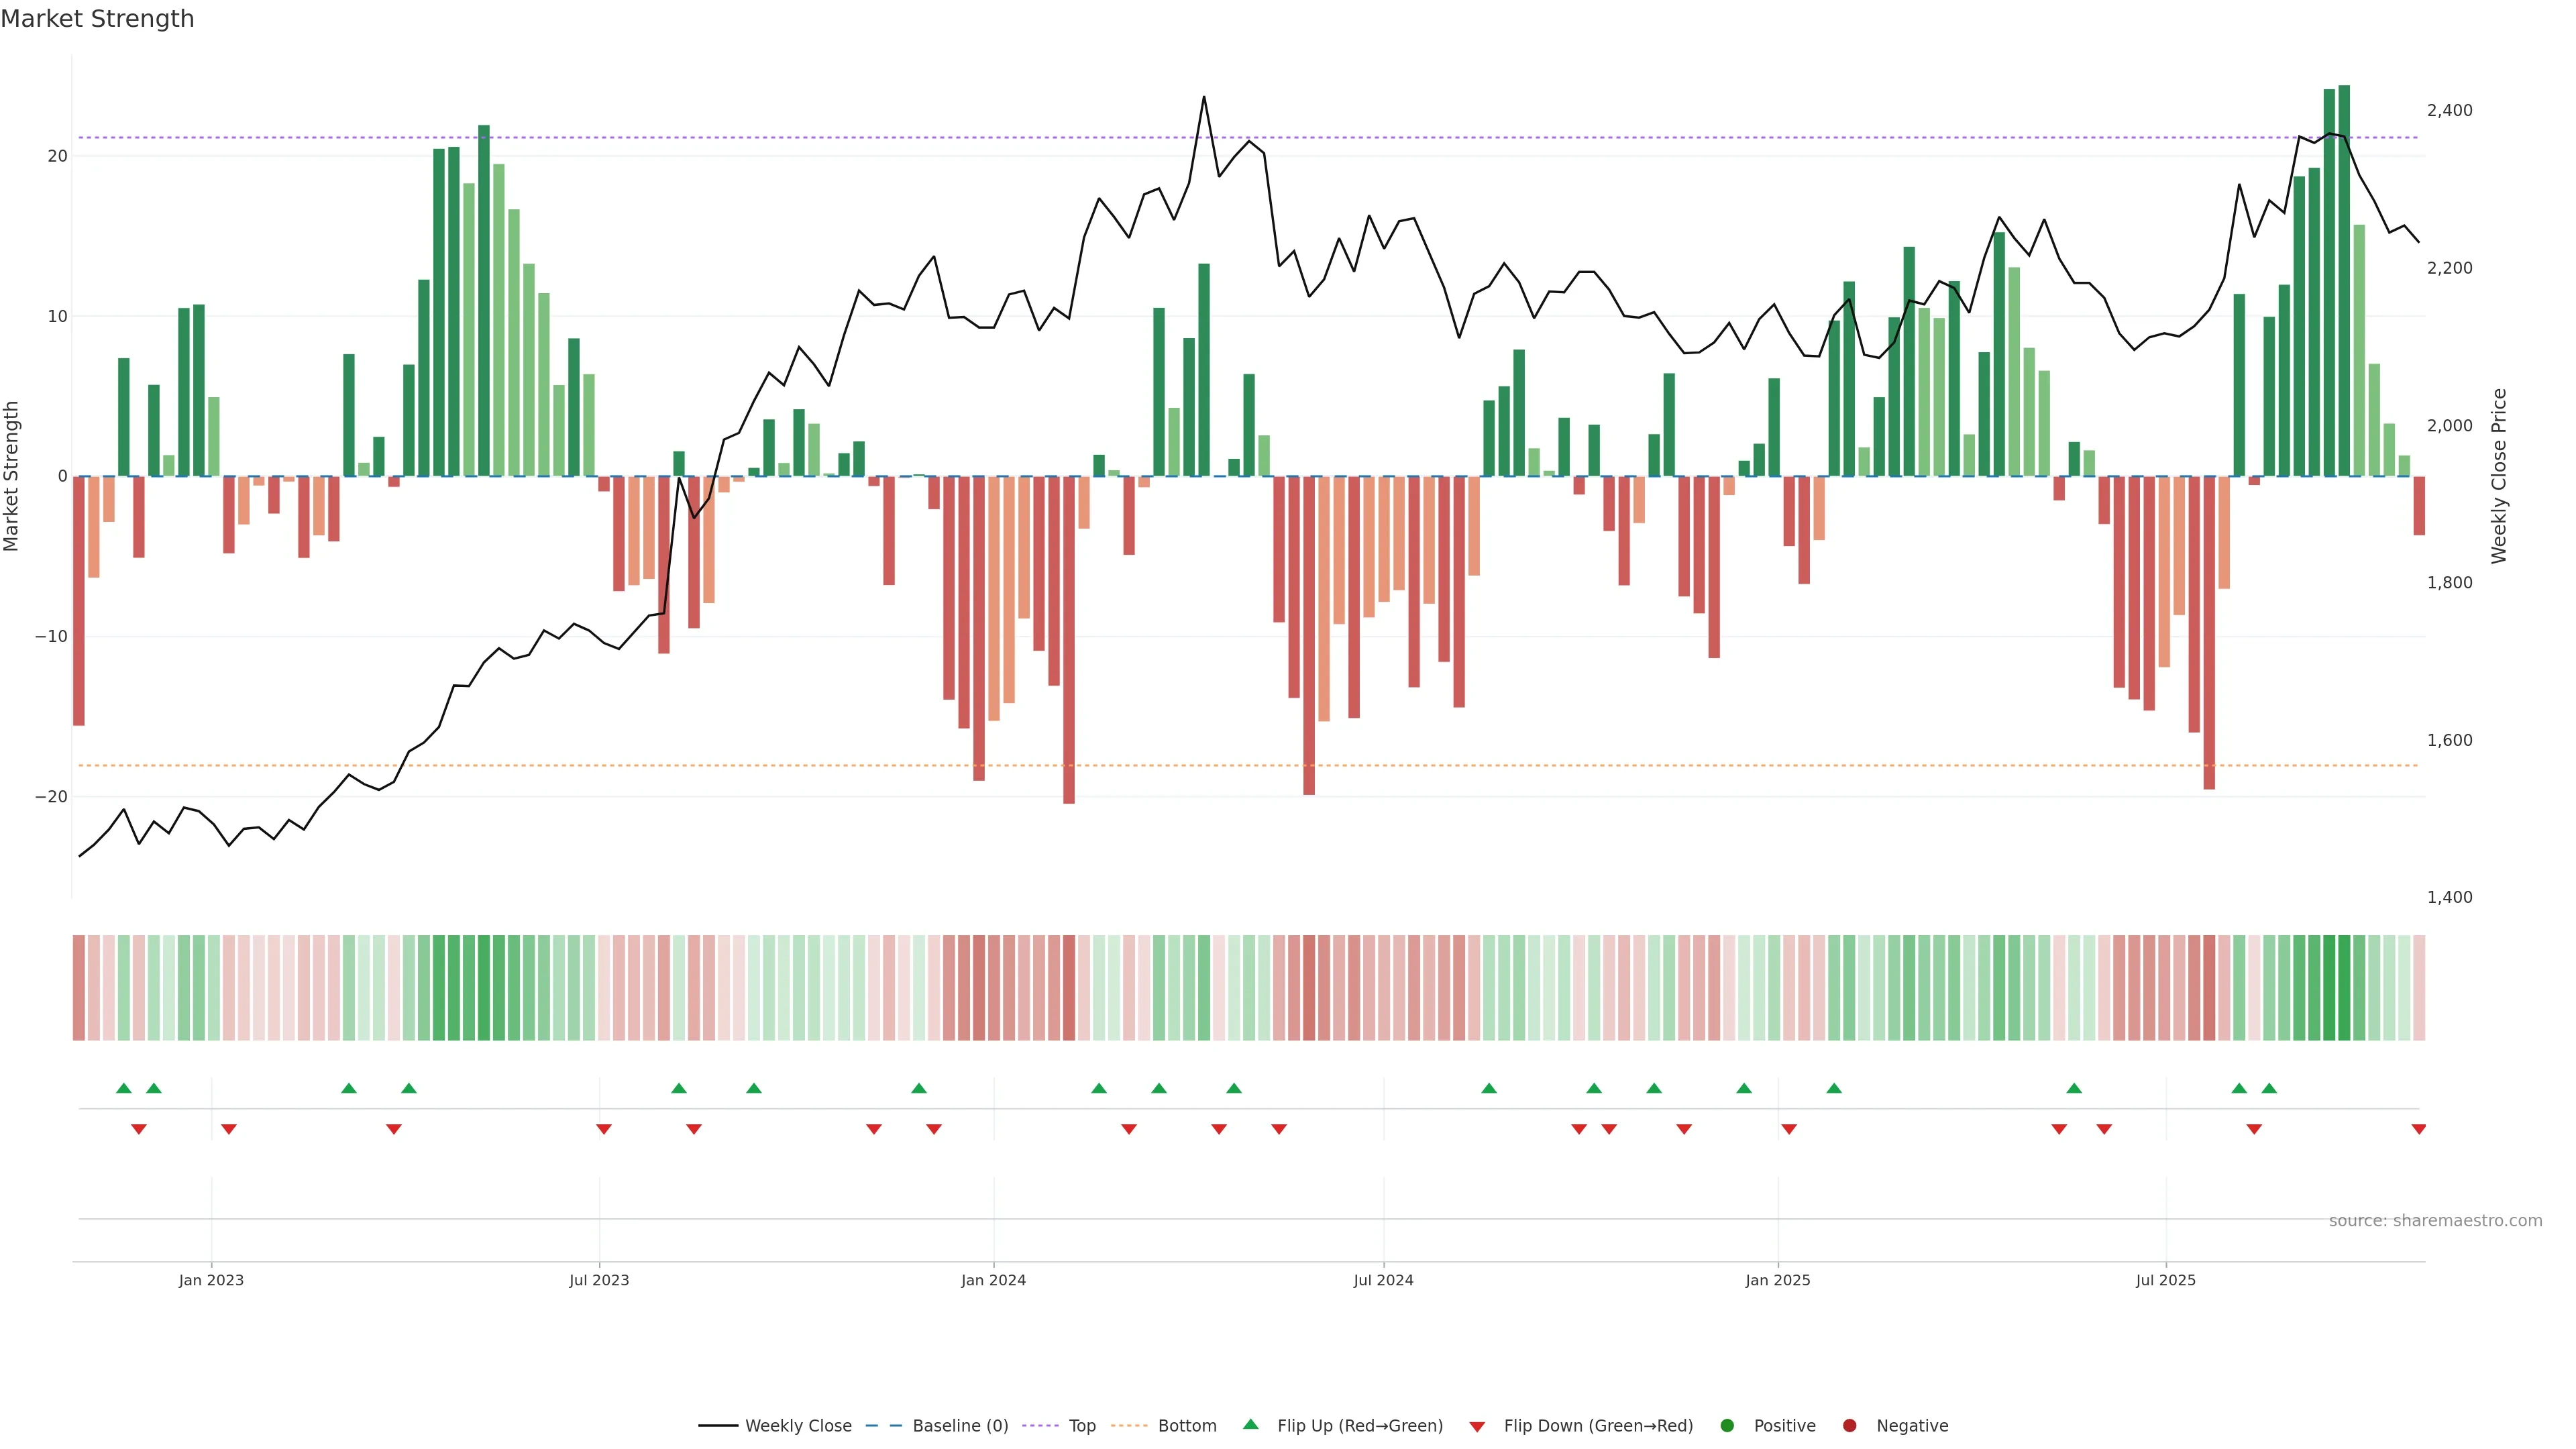Screen dimensions: 2576x1449
Task: Click the 2,400 right axis tick label
Action: click(2449, 110)
